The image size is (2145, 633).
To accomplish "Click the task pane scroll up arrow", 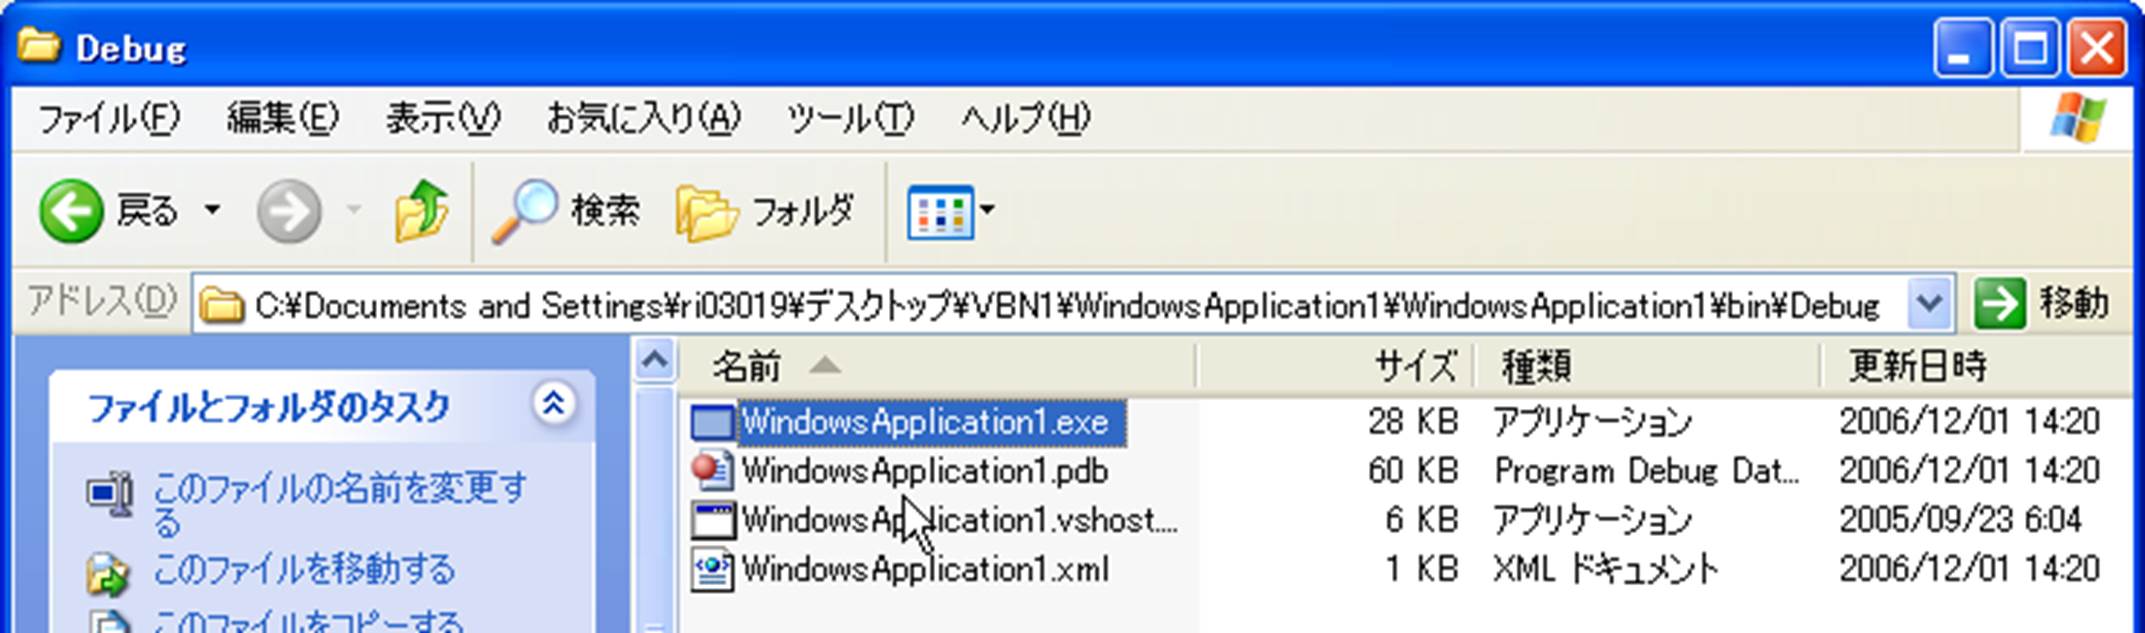I will click(x=654, y=360).
